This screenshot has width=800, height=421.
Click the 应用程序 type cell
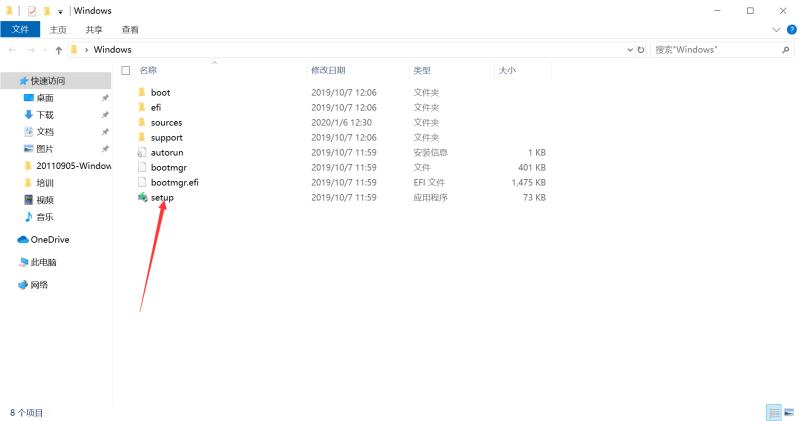click(430, 197)
